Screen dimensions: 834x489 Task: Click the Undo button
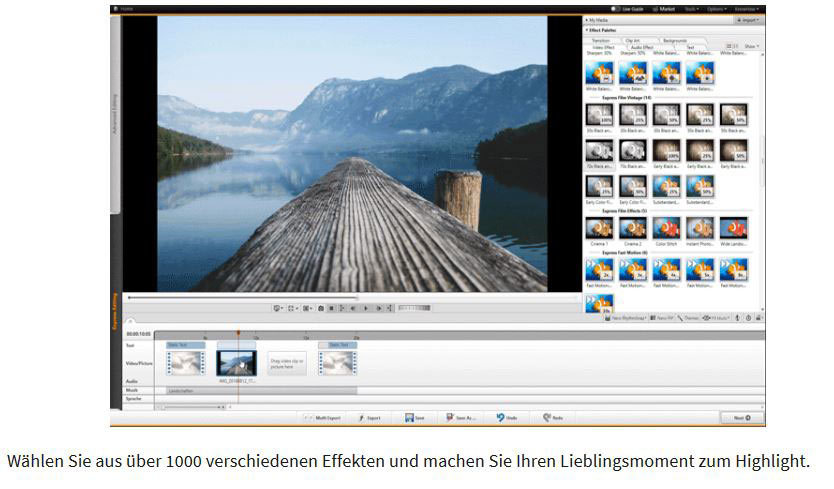[x=507, y=418]
